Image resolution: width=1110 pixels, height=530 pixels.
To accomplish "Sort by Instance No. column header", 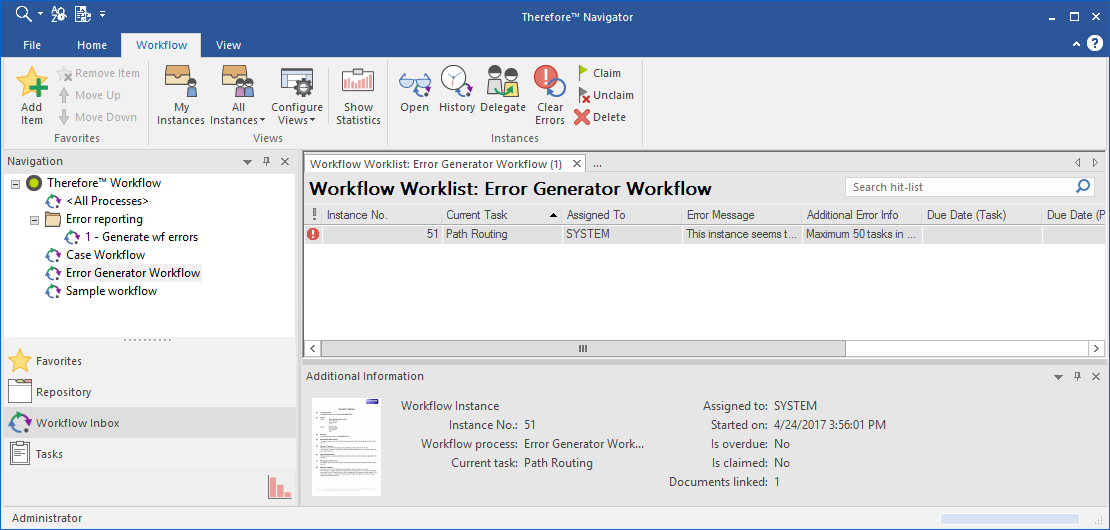I will pos(382,215).
